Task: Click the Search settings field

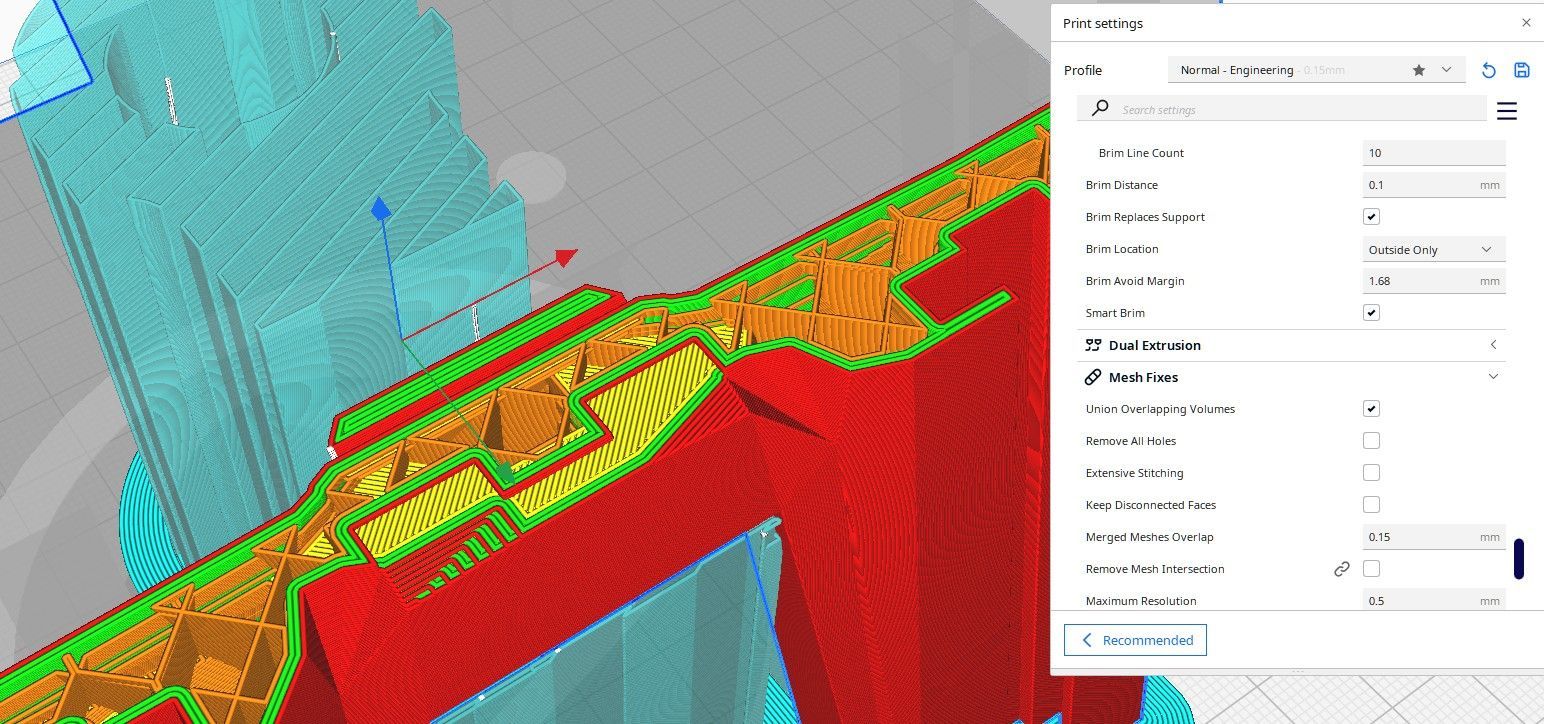Action: (1282, 109)
